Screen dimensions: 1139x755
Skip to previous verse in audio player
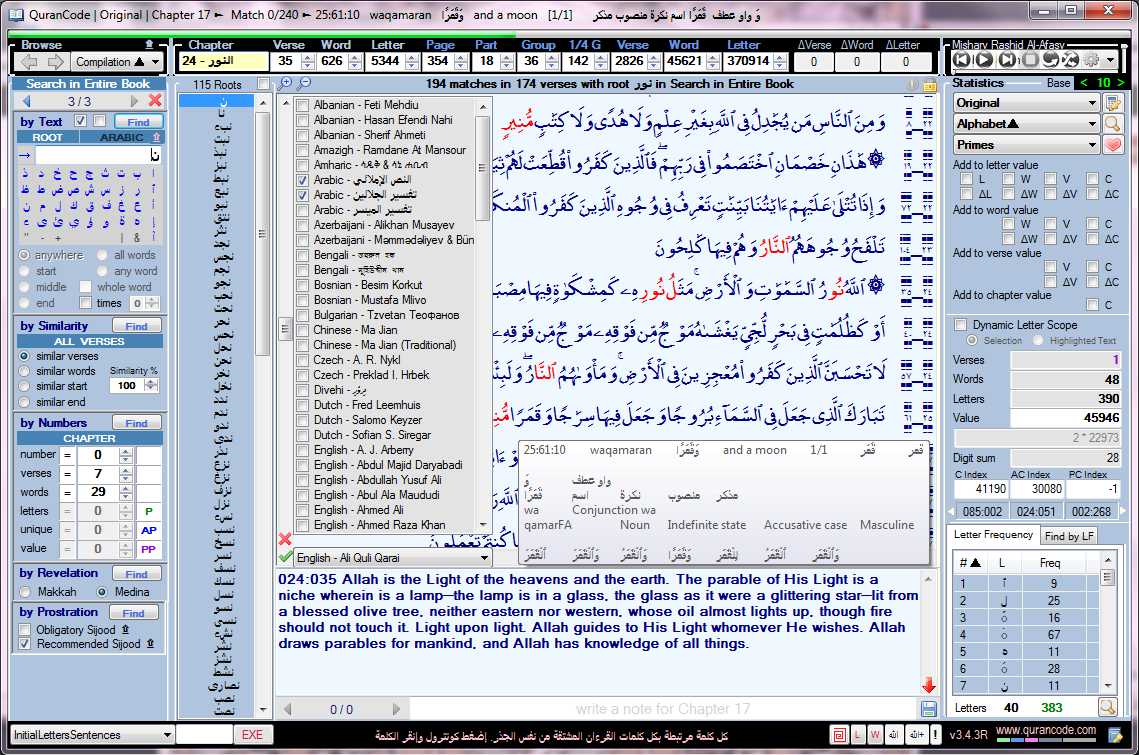coord(962,61)
